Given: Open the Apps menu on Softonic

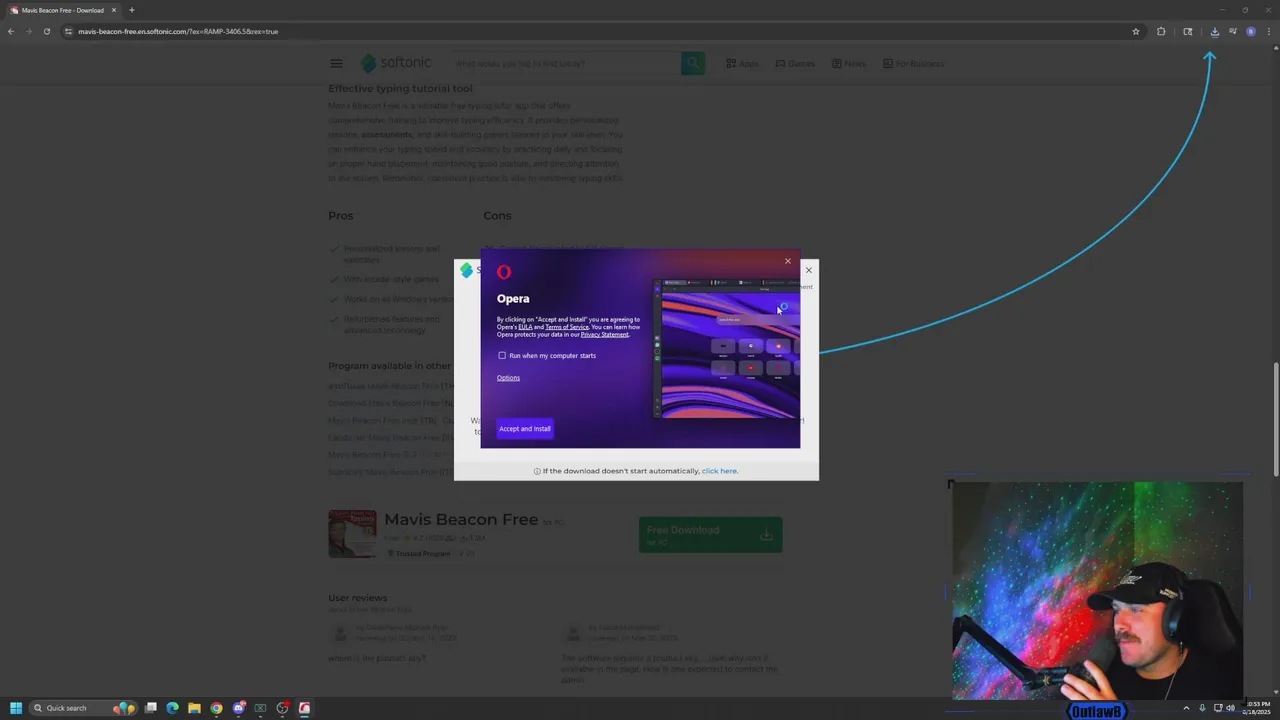Looking at the screenshot, I should pos(742,63).
